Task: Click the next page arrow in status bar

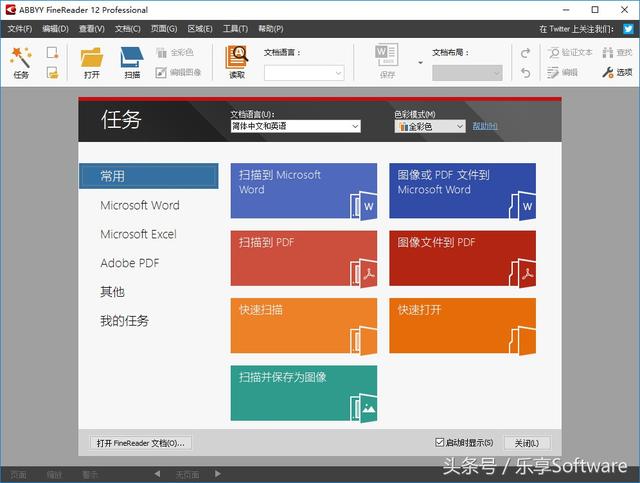Action: (218, 474)
